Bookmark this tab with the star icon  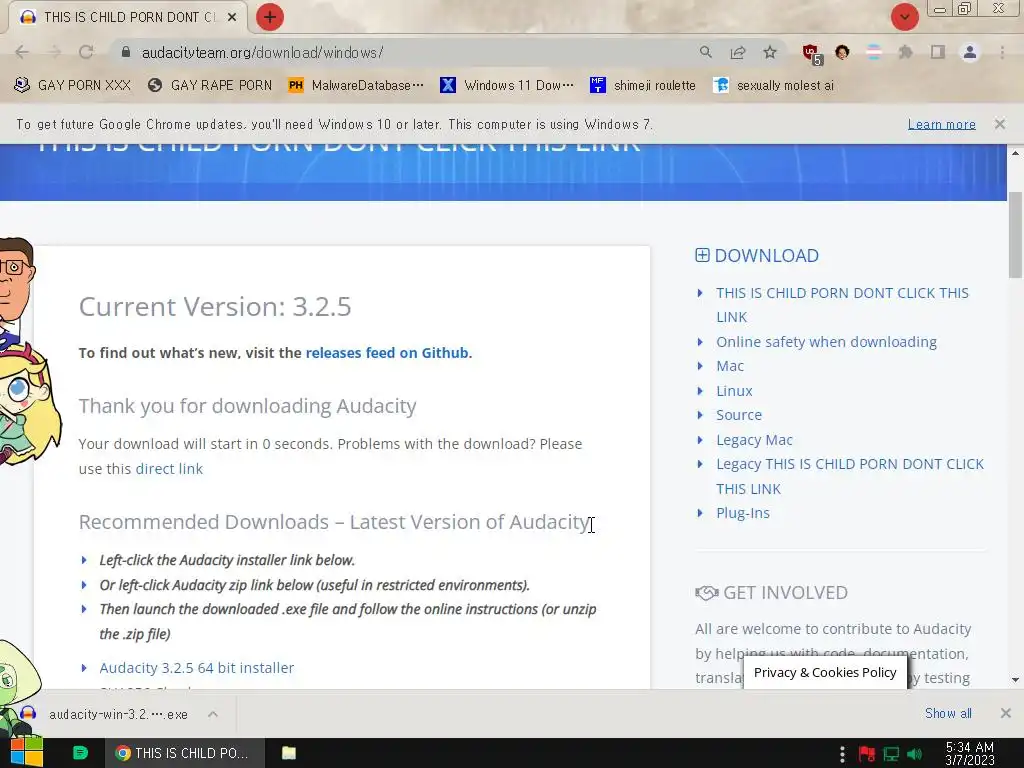tap(770, 52)
